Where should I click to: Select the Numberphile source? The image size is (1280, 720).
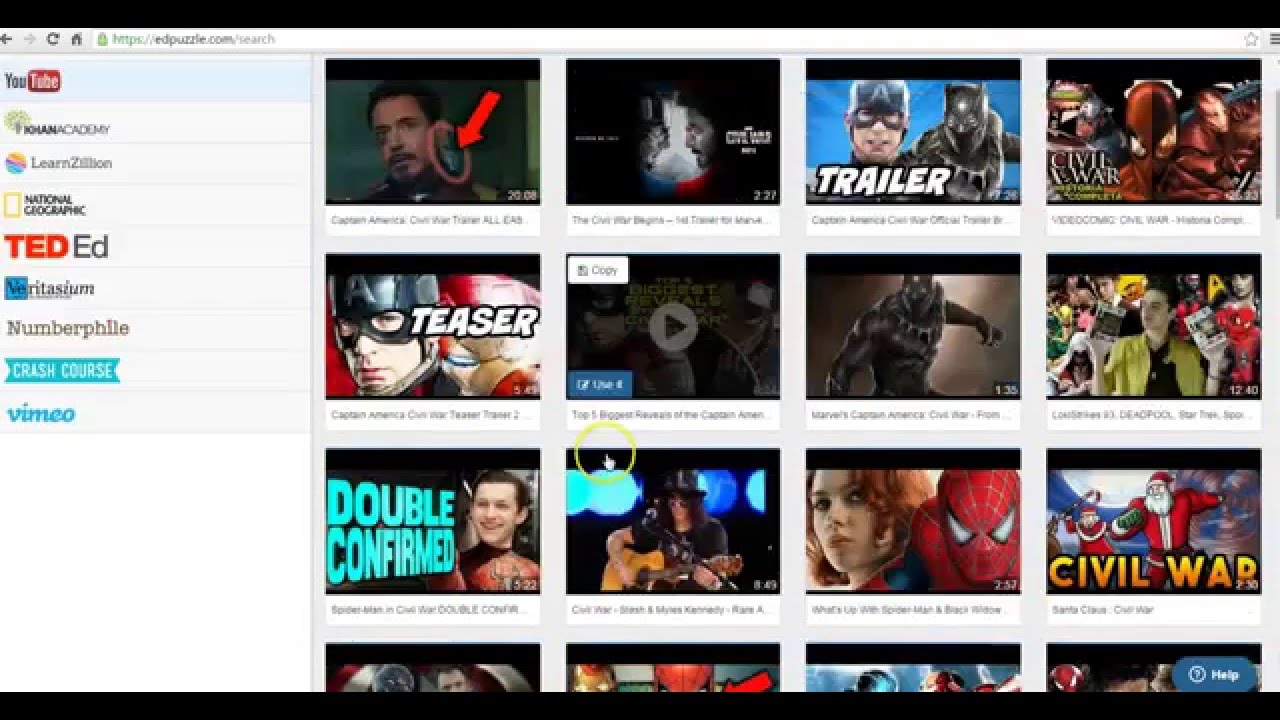[x=155, y=328]
